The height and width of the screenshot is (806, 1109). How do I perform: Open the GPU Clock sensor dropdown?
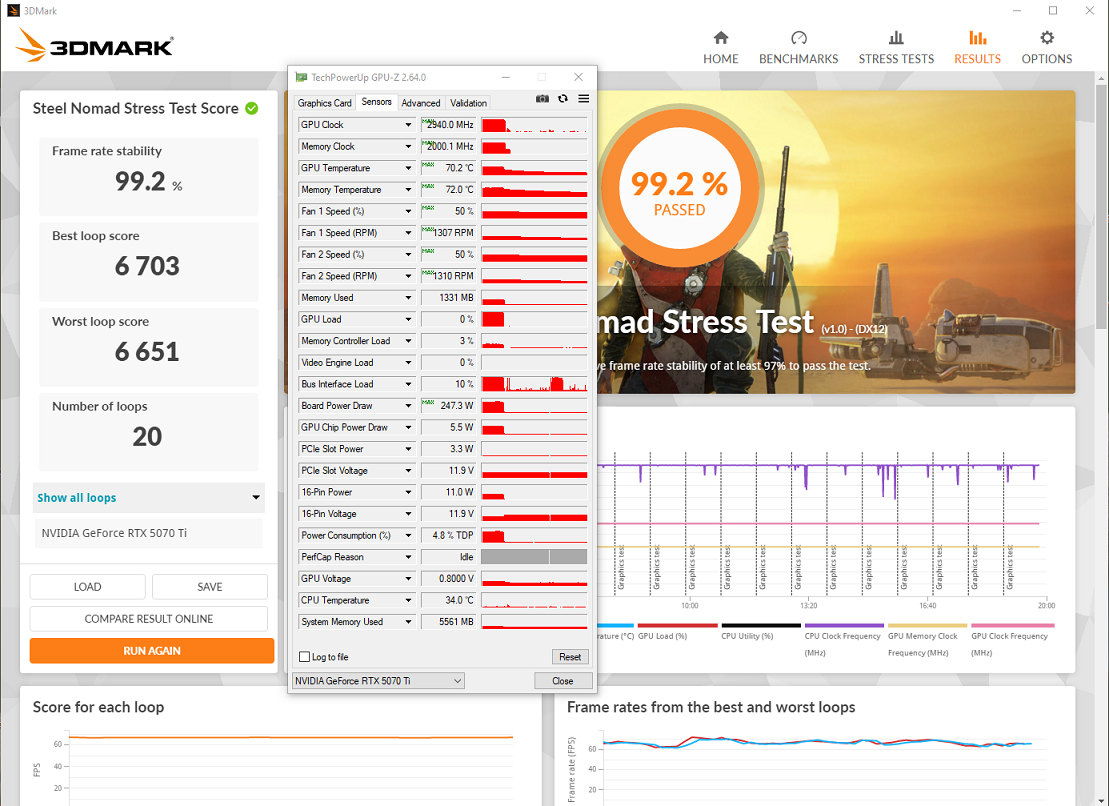408,125
